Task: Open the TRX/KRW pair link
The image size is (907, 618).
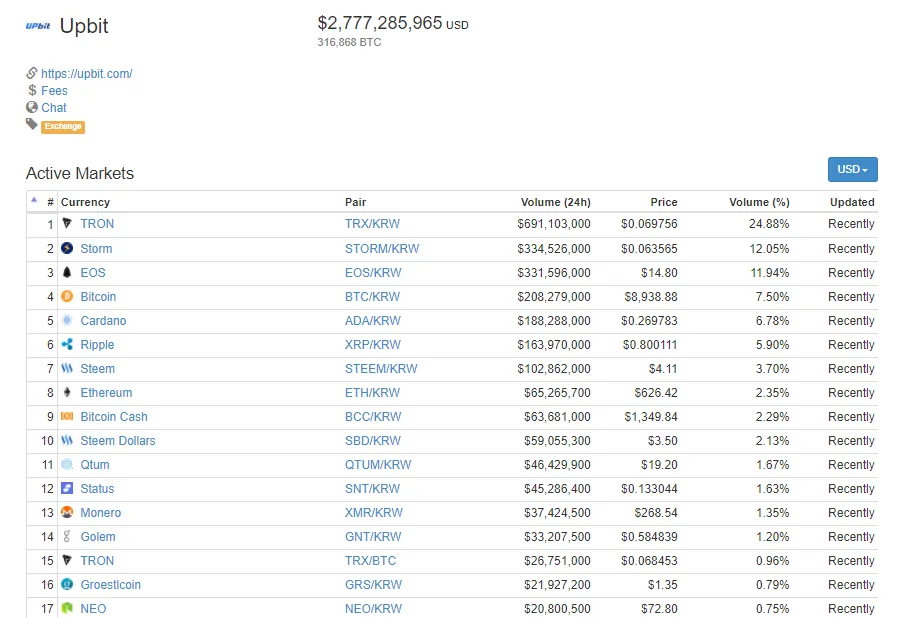Action: 373,224
